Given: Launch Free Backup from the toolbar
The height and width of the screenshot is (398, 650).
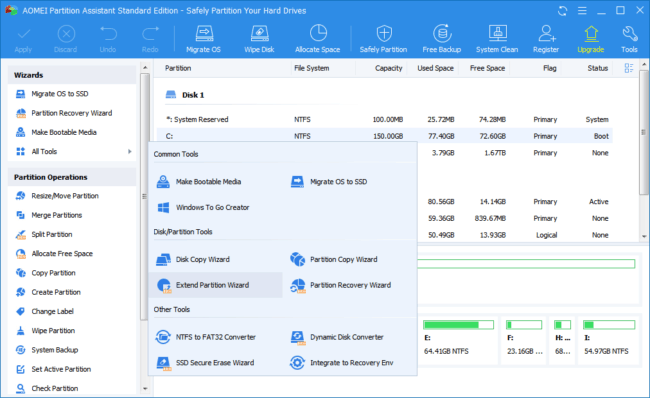Looking at the screenshot, I should click(x=441, y=39).
